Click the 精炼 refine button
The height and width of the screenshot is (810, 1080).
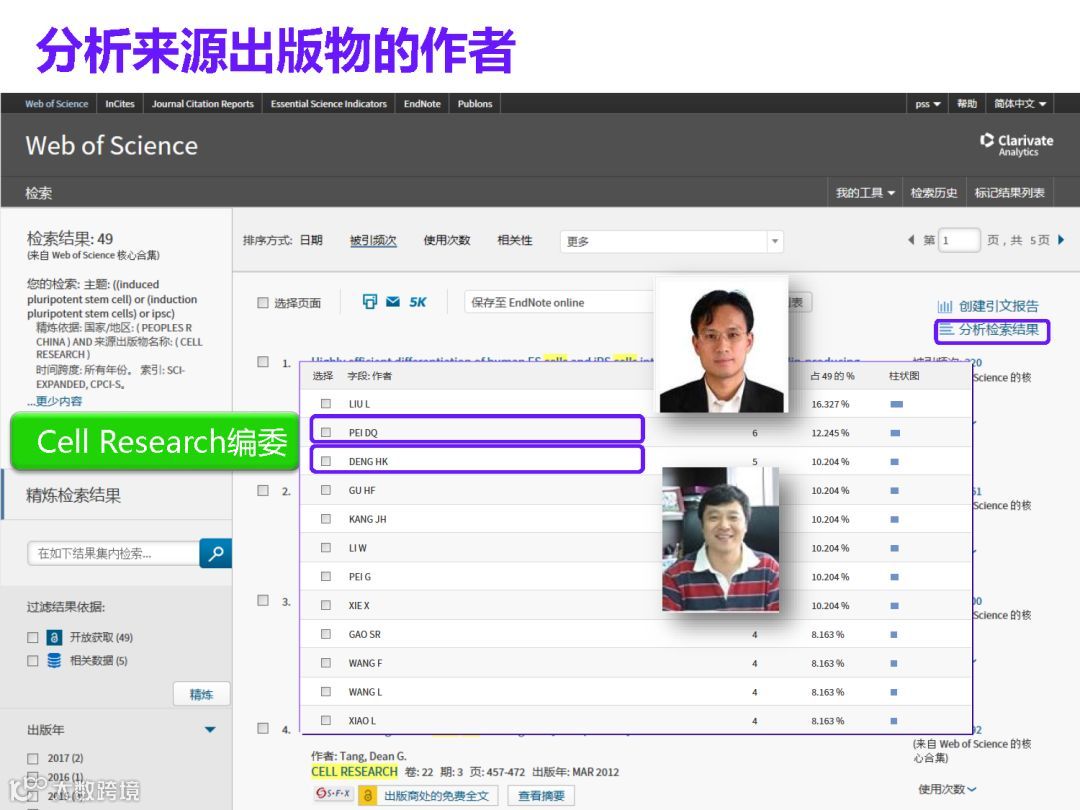[201, 694]
